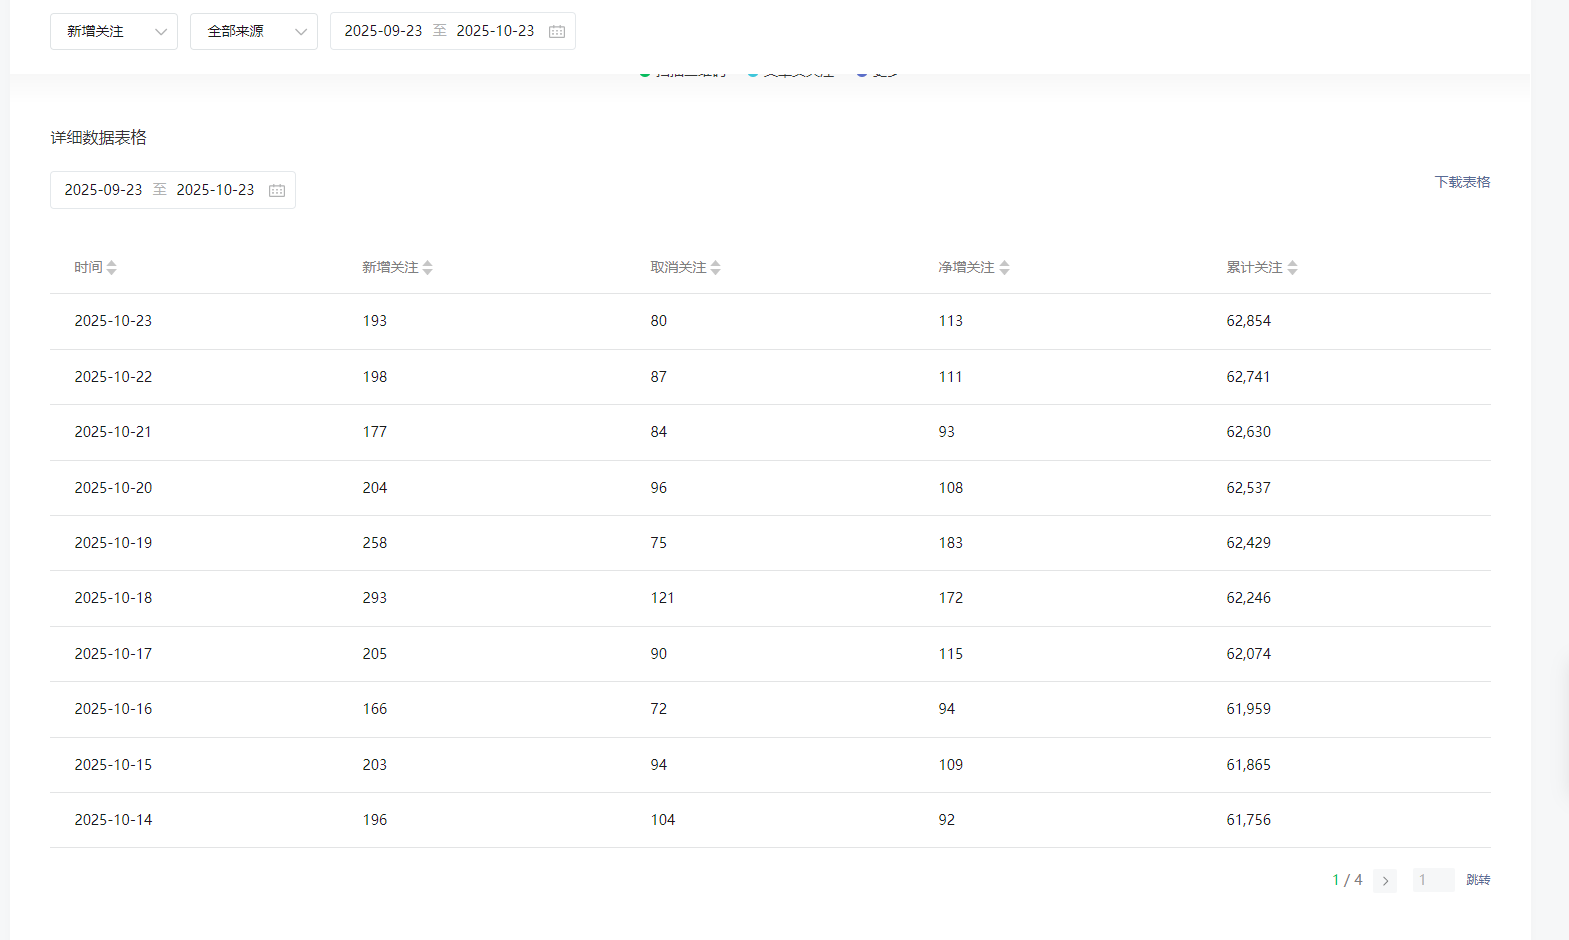Click top start date 2025-09-23
1569x940 pixels.
tap(383, 31)
